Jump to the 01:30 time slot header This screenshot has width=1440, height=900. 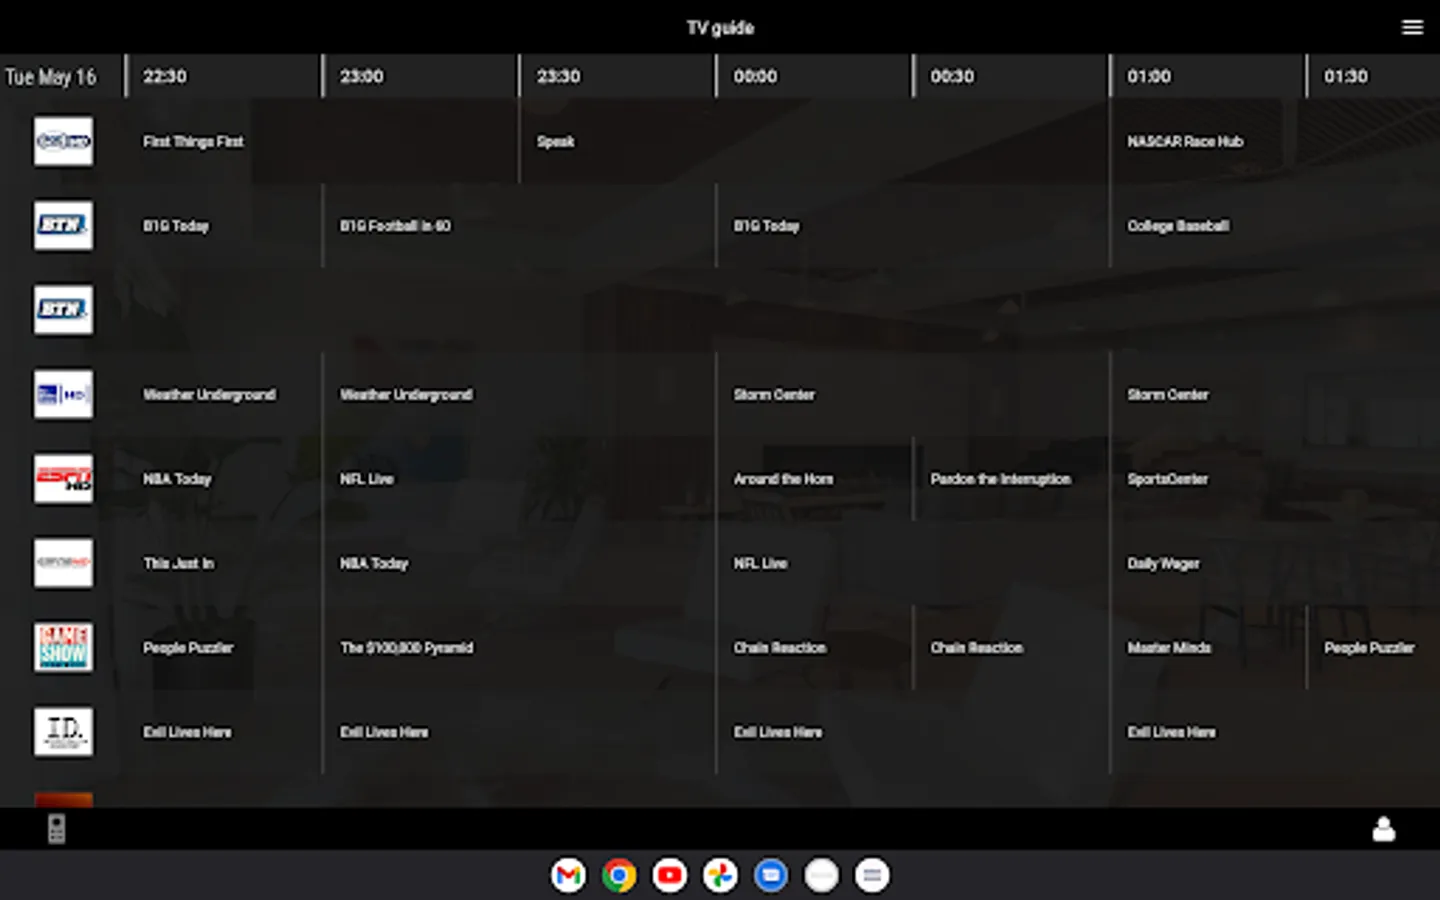coord(1346,76)
